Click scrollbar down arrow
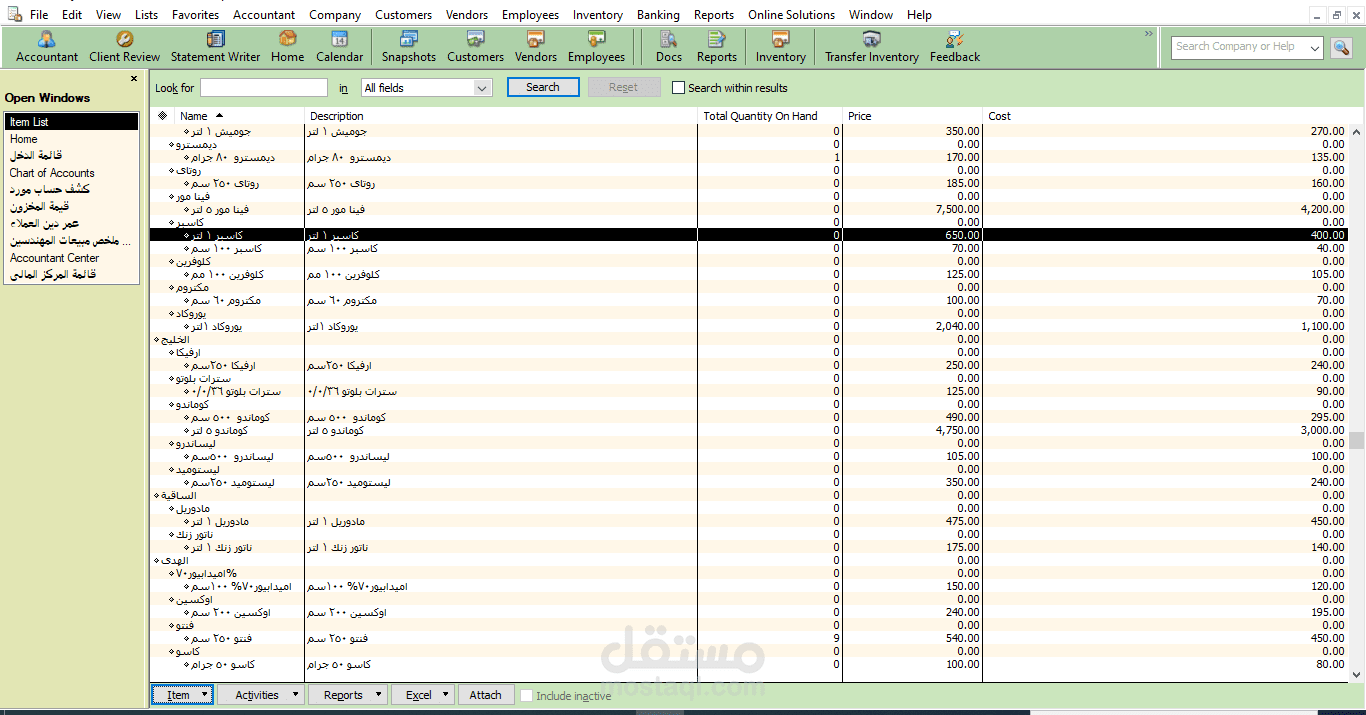This screenshot has height=715, width=1366. tap(1356, 675)
